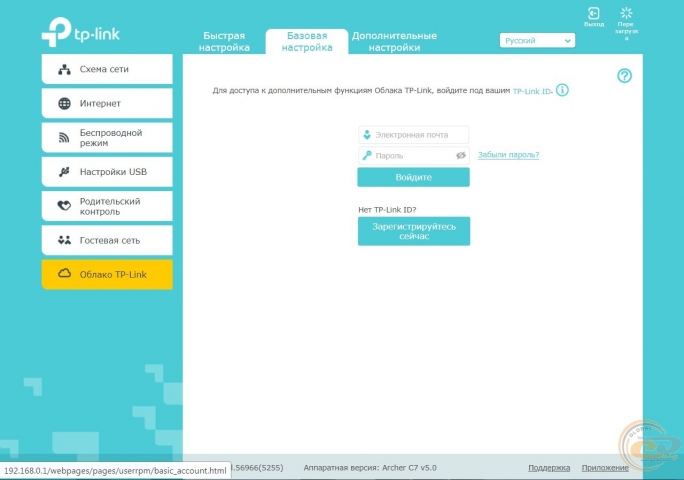
Task: Click the Нет TP-Link ID? label
Action: click(x=387, y=210)
